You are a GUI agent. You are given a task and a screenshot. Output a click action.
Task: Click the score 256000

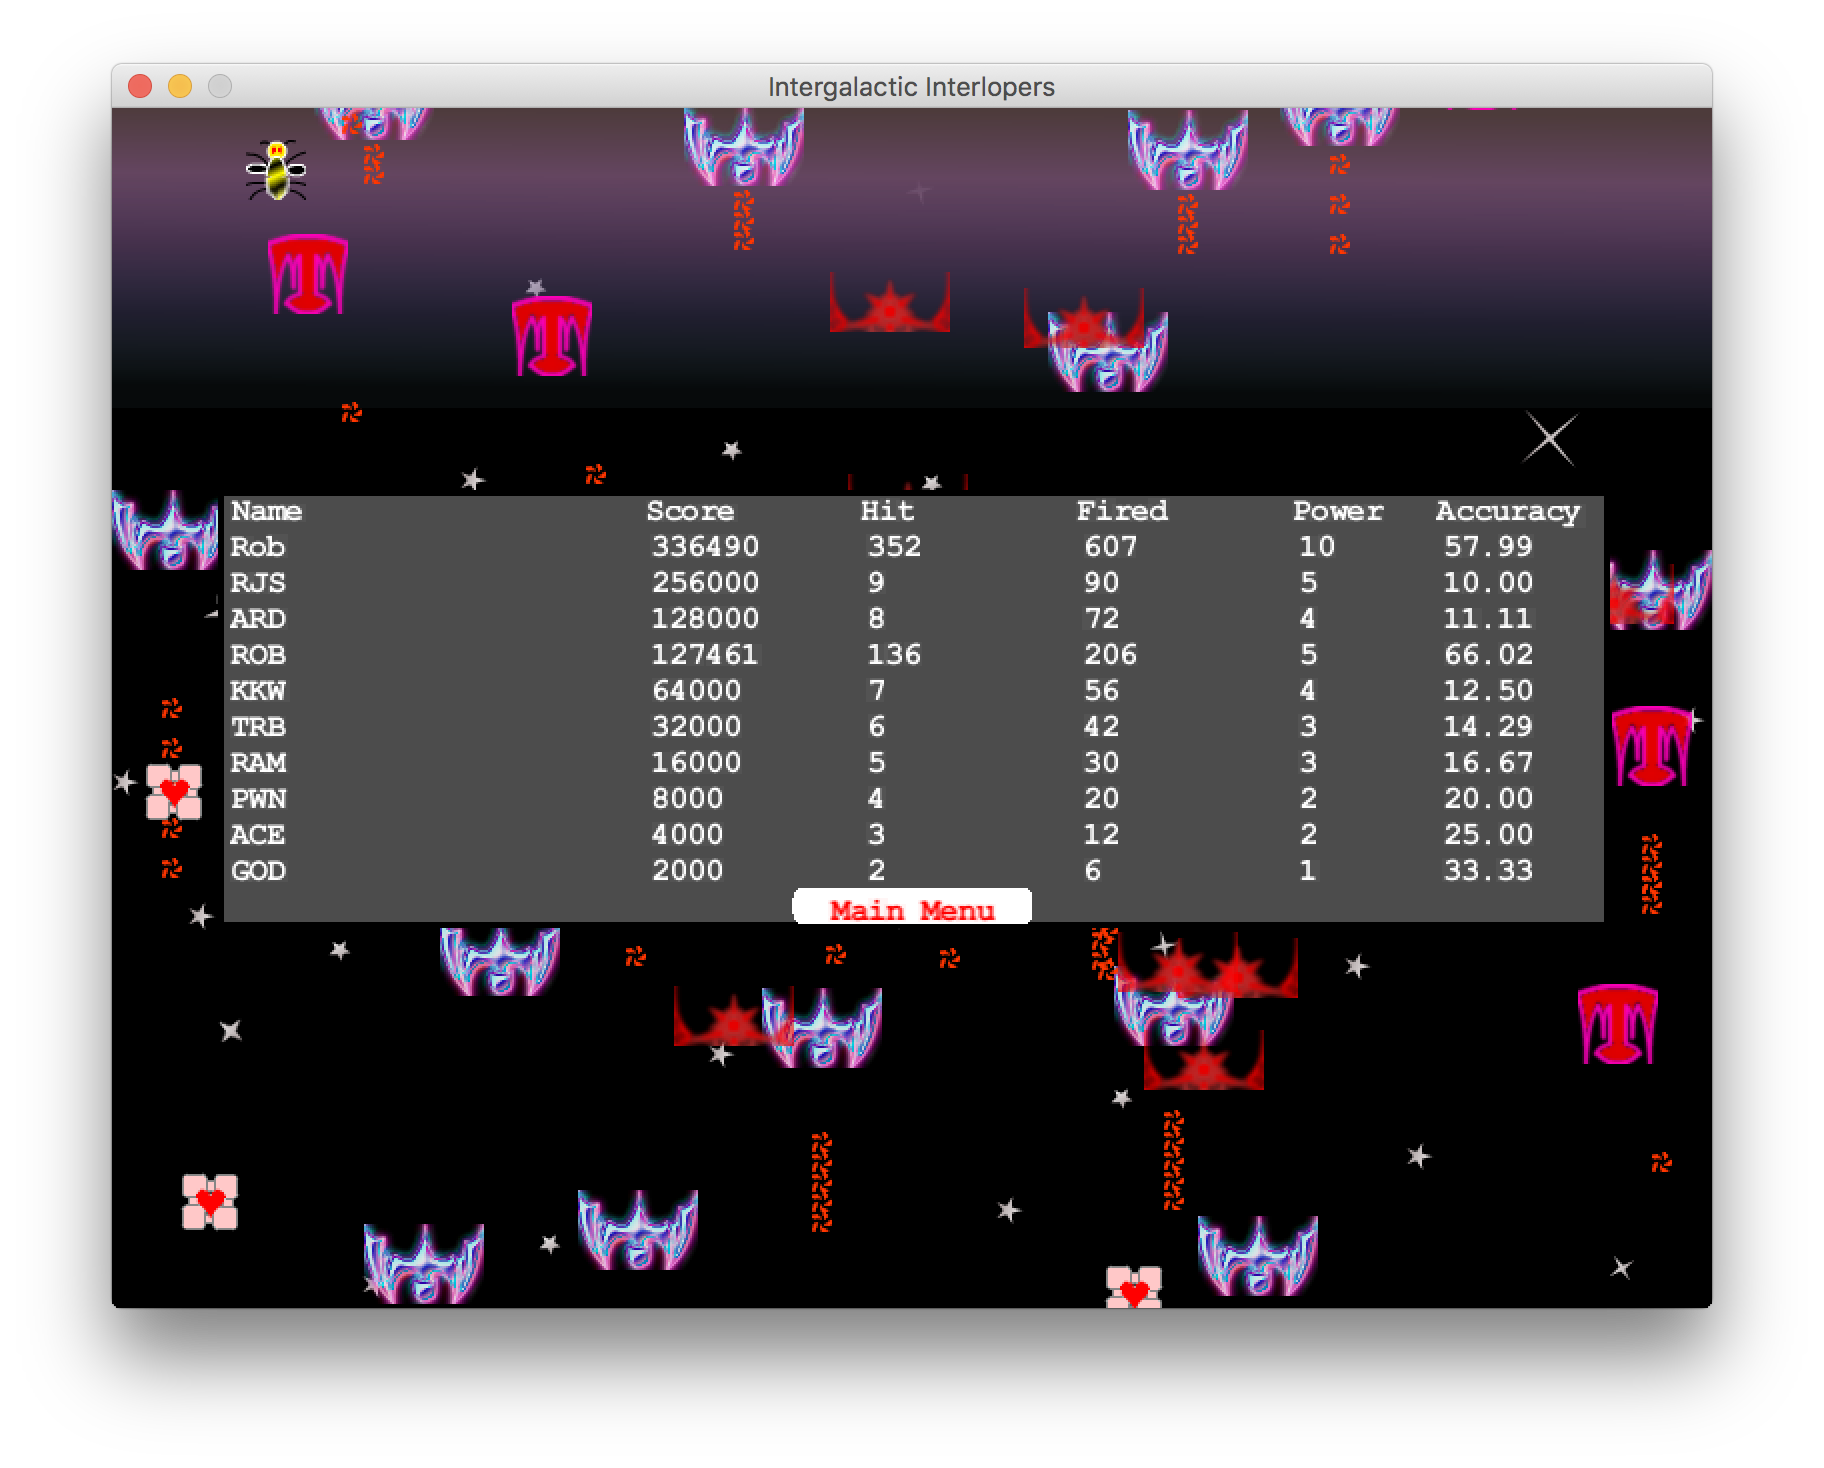705,583
